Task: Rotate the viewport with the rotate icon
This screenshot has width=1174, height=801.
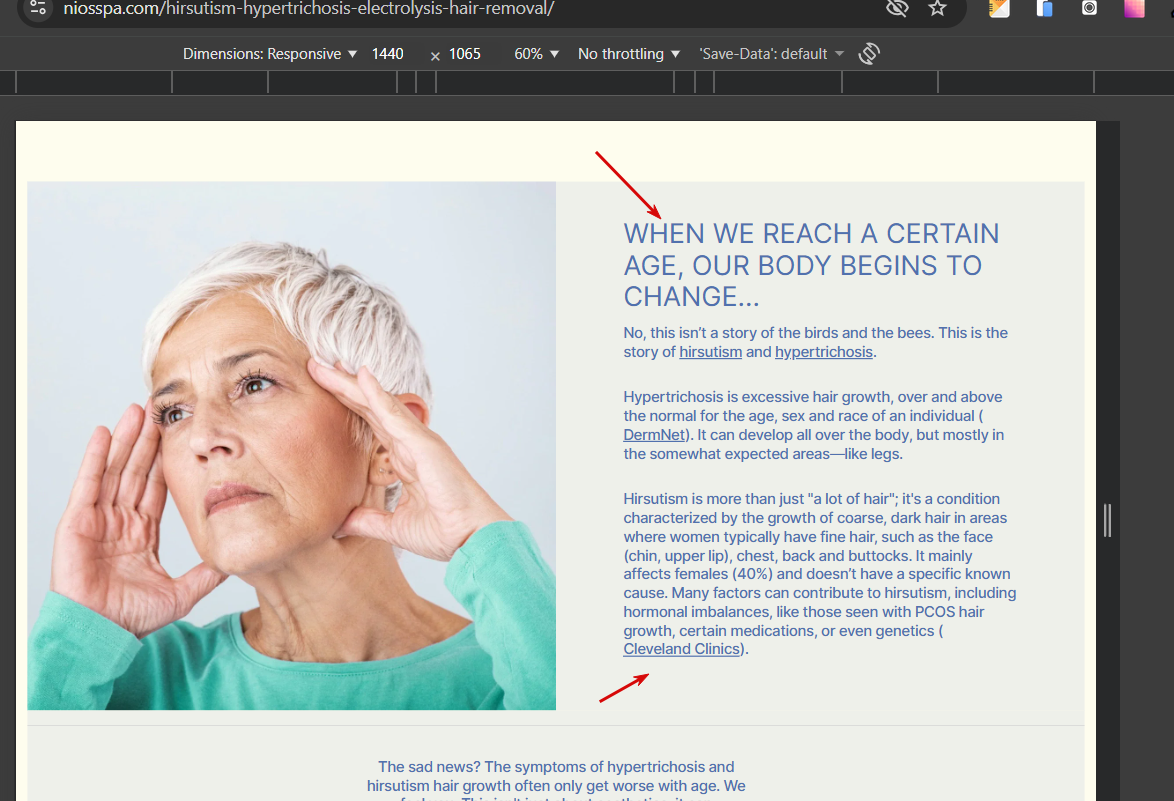Action: [x=869, y=54]
